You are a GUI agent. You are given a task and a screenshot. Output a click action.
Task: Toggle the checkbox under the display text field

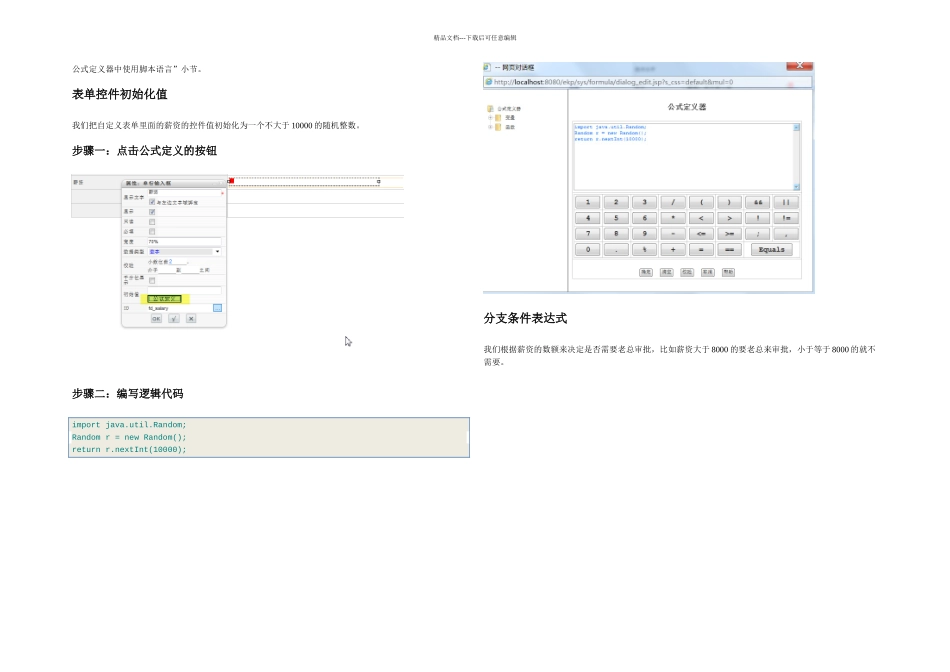(152, 202)
